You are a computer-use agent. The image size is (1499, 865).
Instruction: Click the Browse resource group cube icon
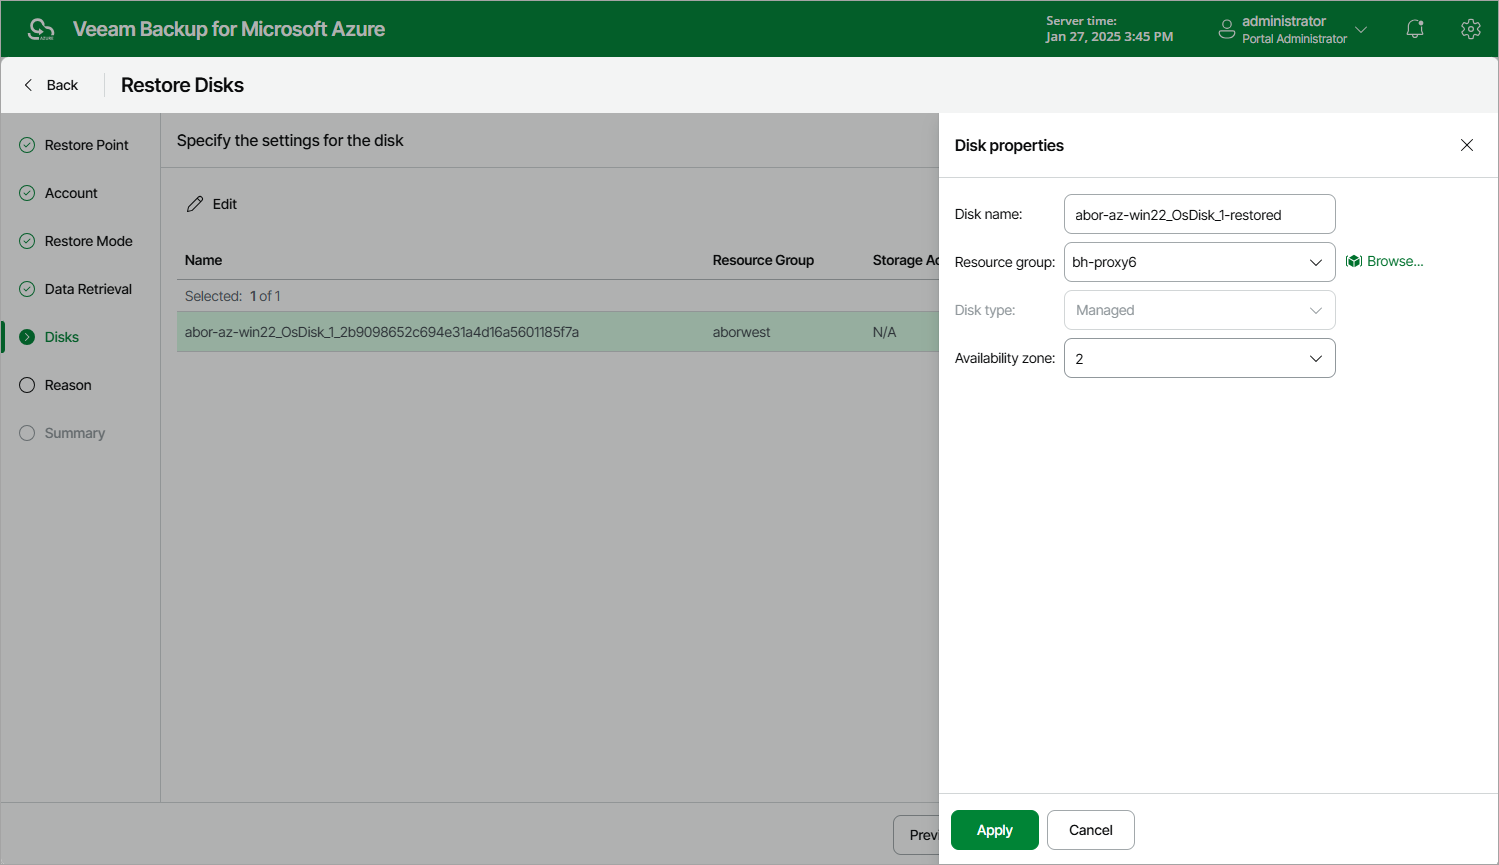pos(1354,261)
